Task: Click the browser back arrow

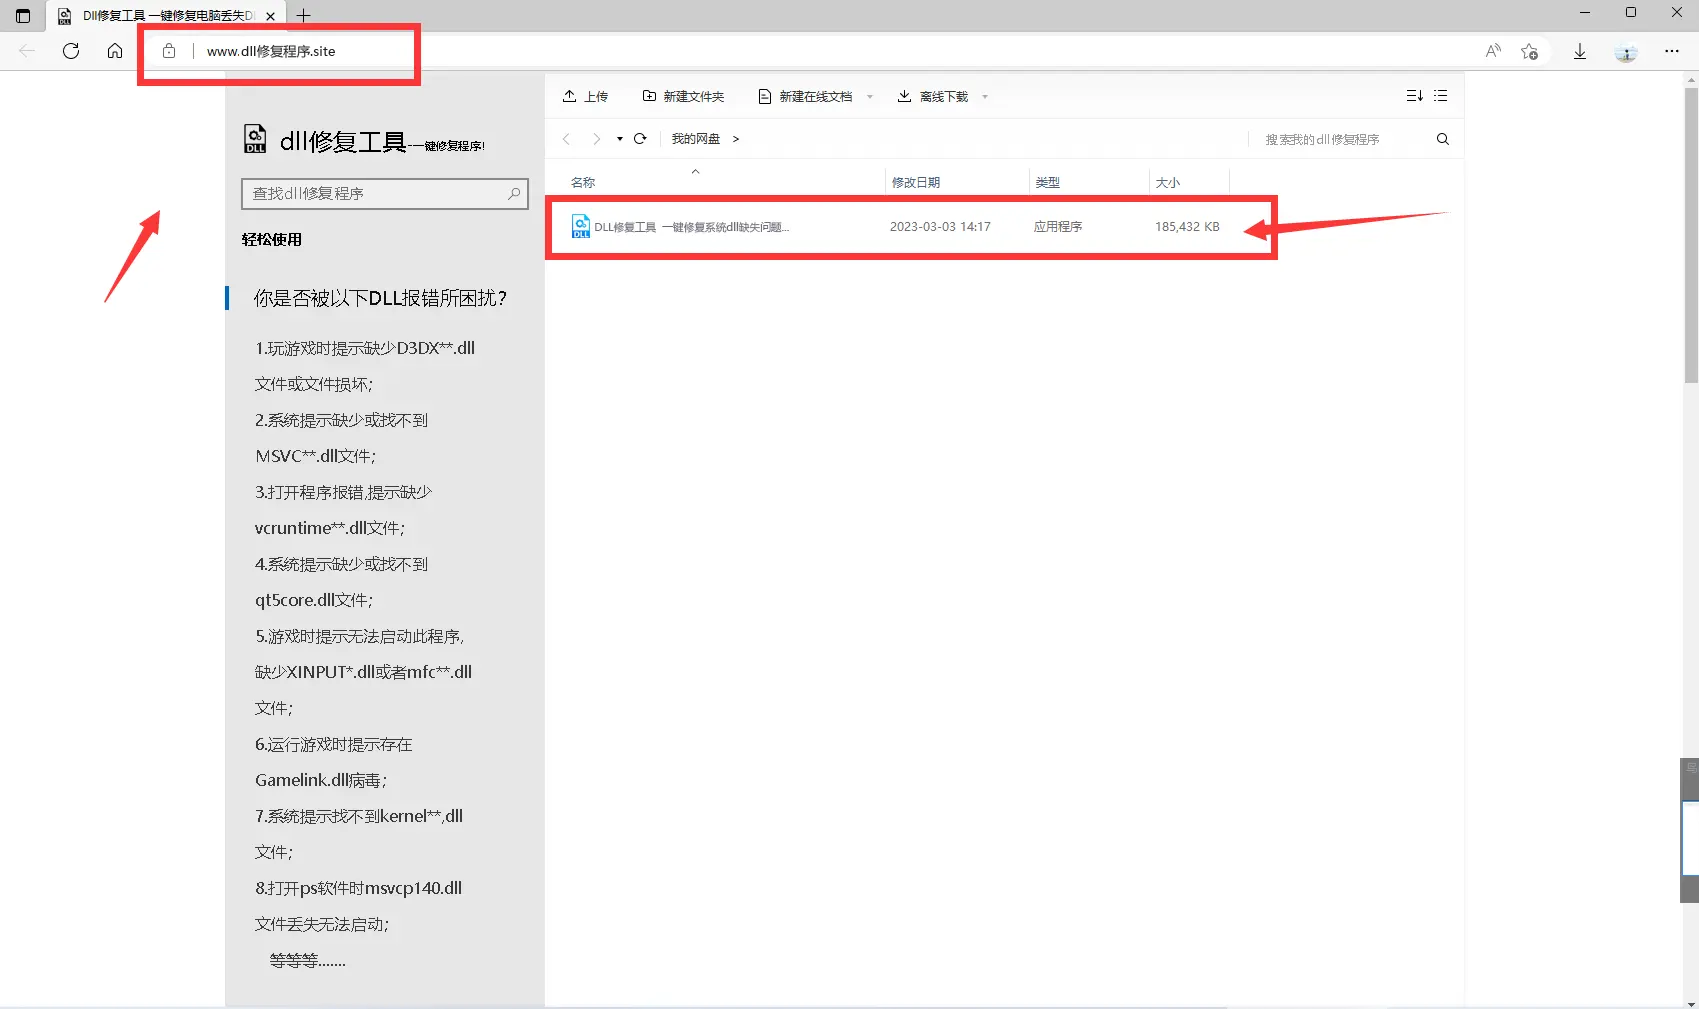Action: click(27, 51)
